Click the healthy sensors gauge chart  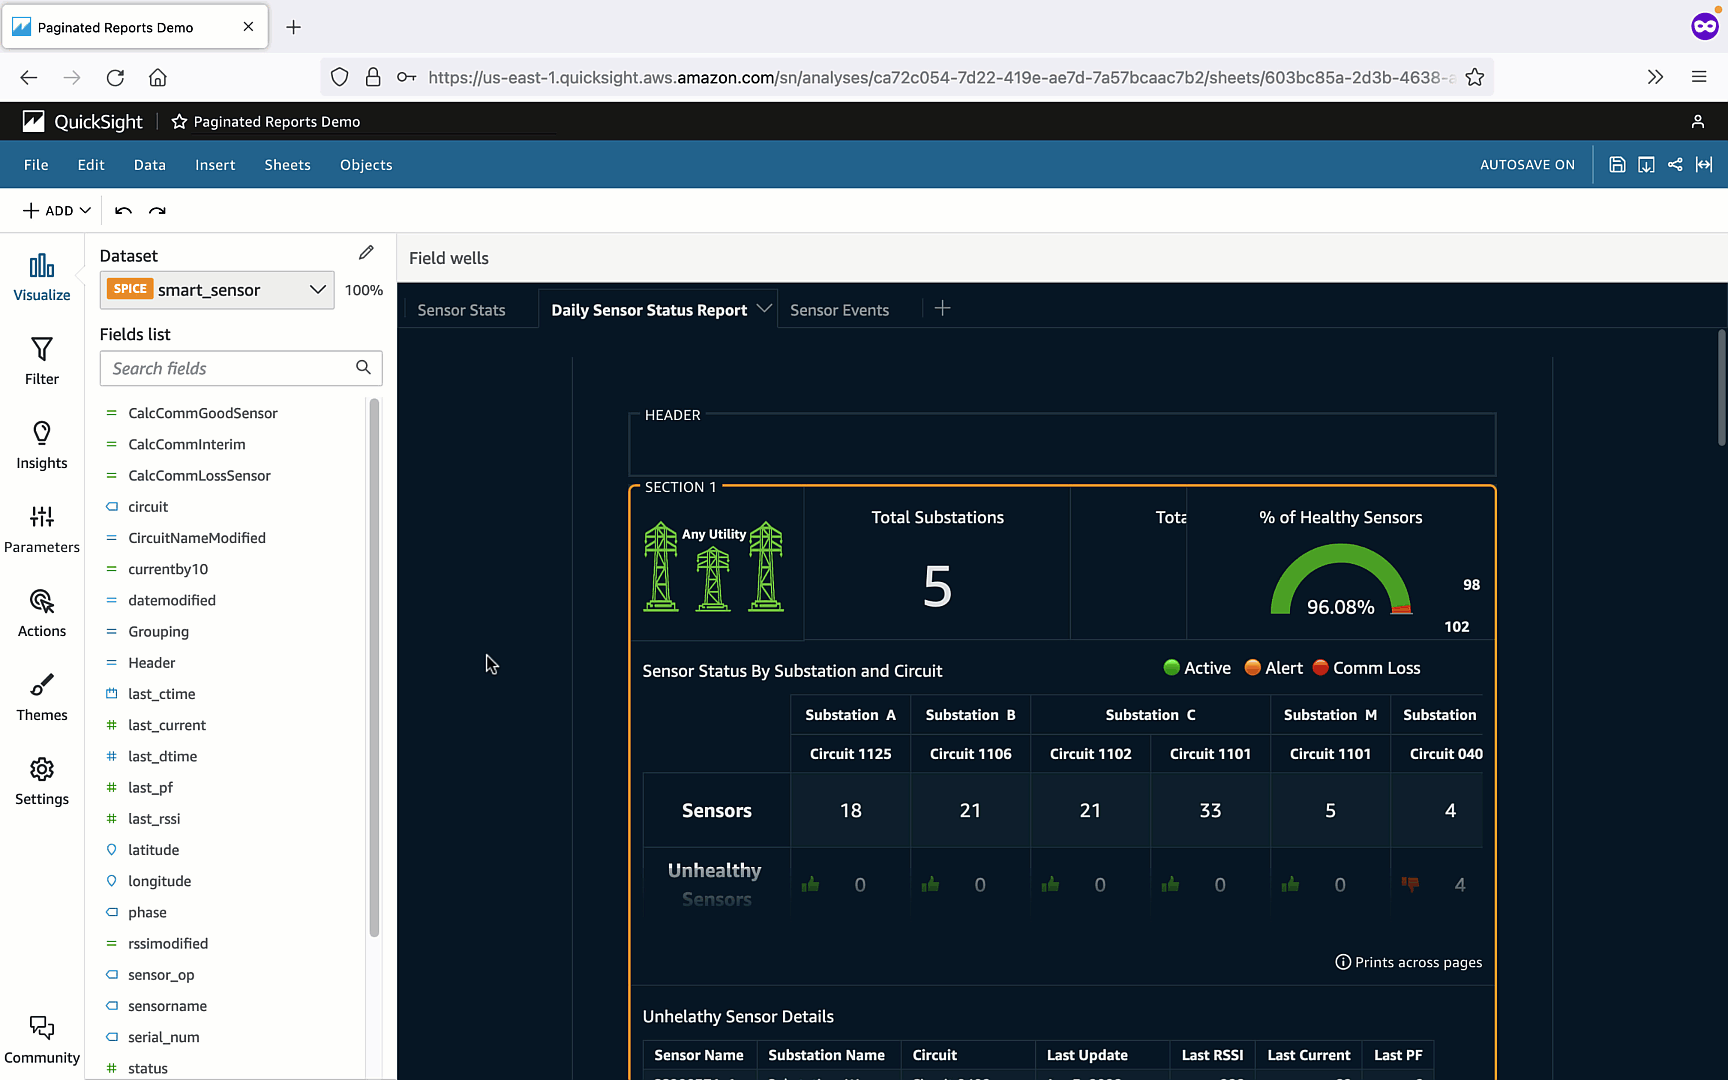(x=1340, y=580)
